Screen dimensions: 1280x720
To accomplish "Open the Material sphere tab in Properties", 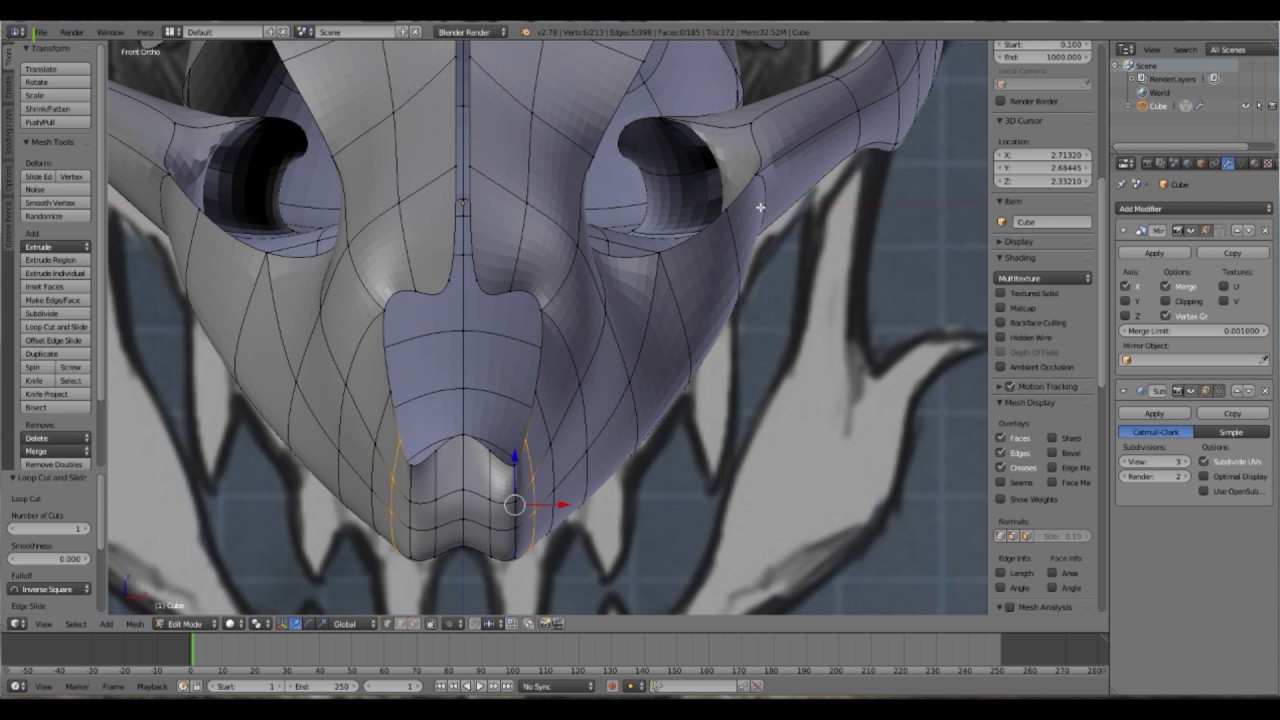I will 1254,163.
